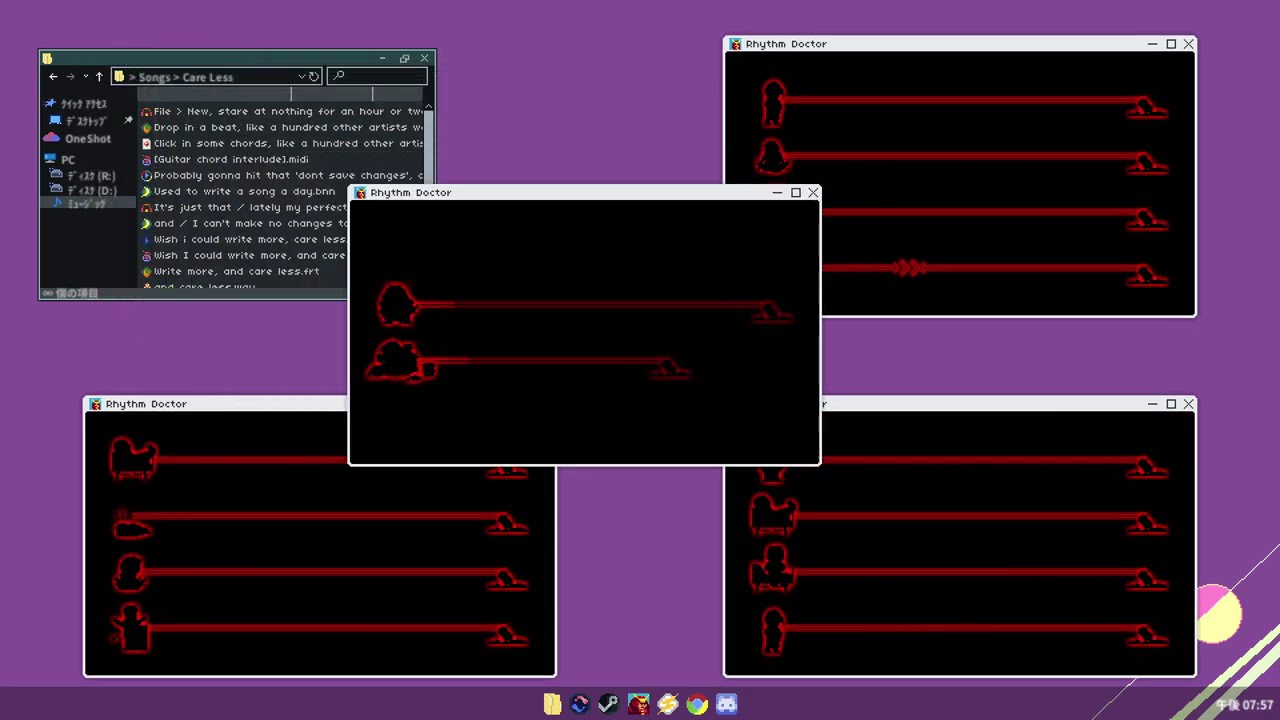Select the 'It's just that / lately' file
The height and width of the screenshot is (720, 1280).
tap(244, 207)
